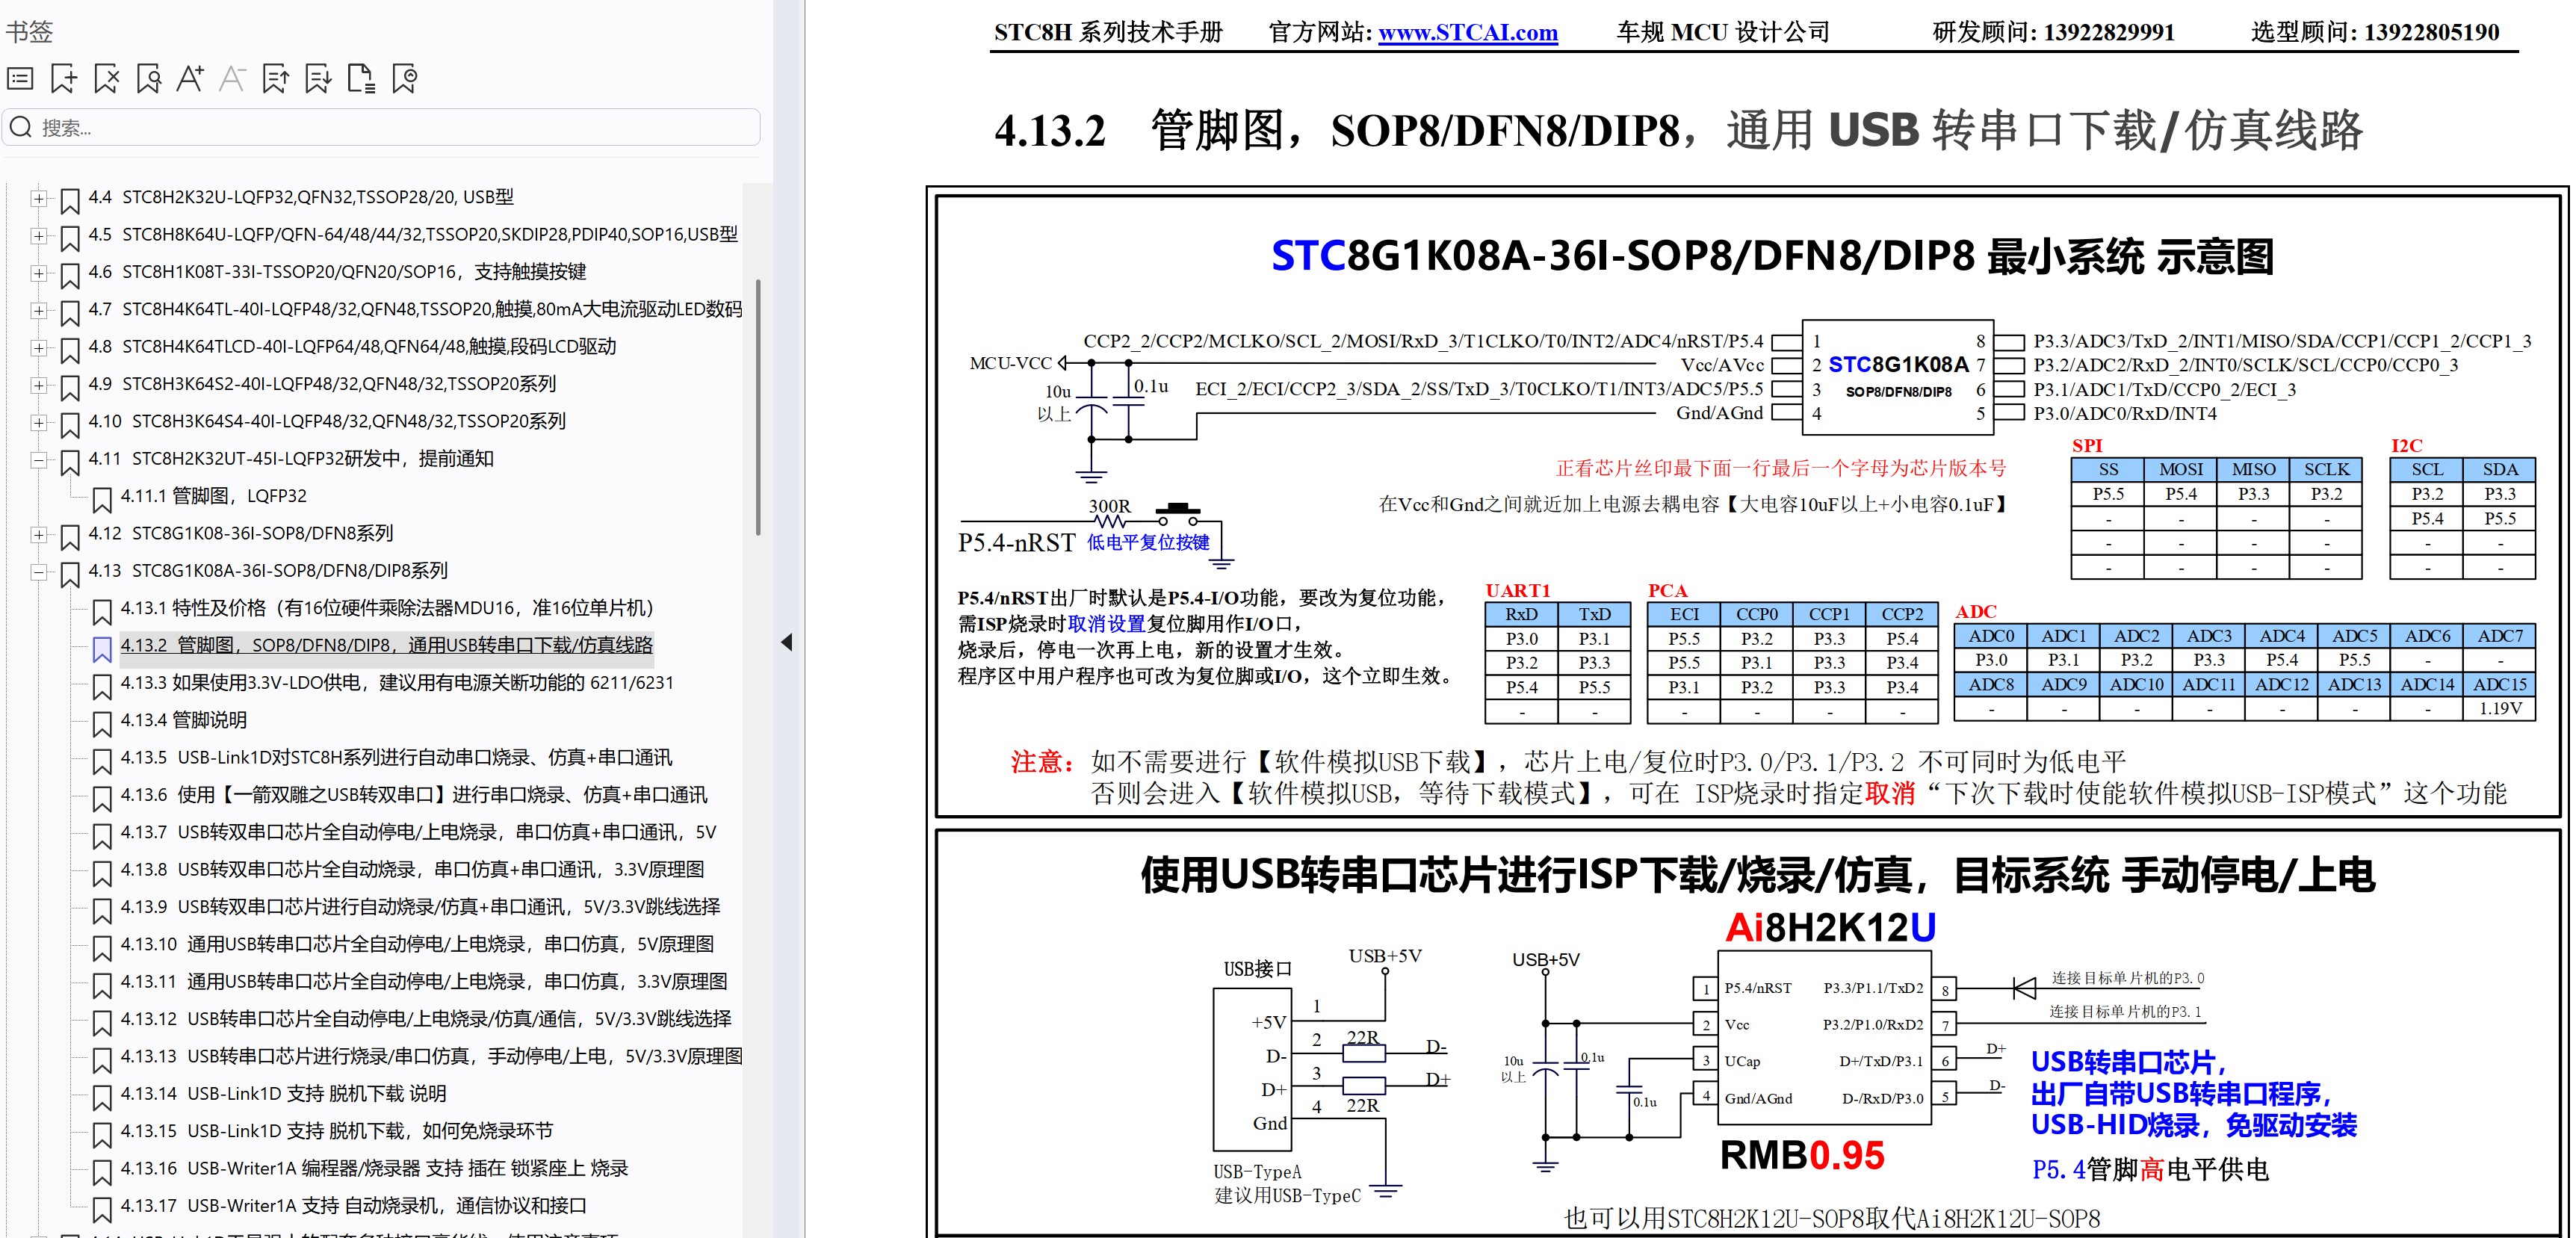Collapse the 4.11 STC8H2K32UT-45I bookmark
Viewport: 2576px width, 1238px height.
pyautogui.click(x=39, y=459)
